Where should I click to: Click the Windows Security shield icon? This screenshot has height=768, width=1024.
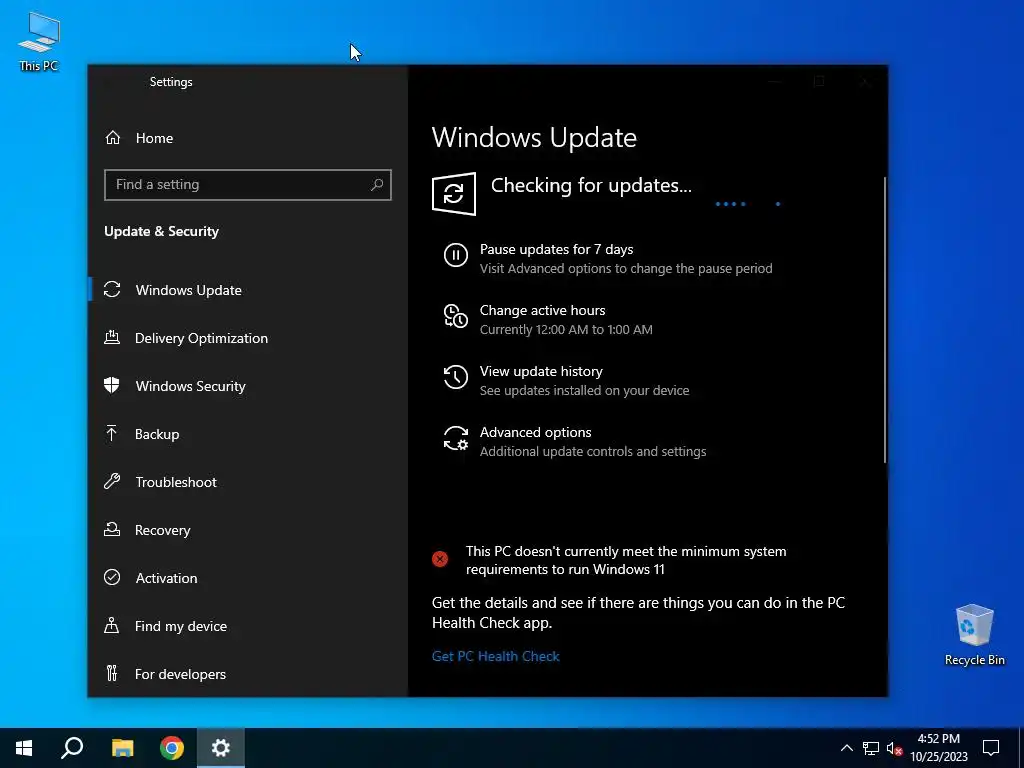coord(112,385)
